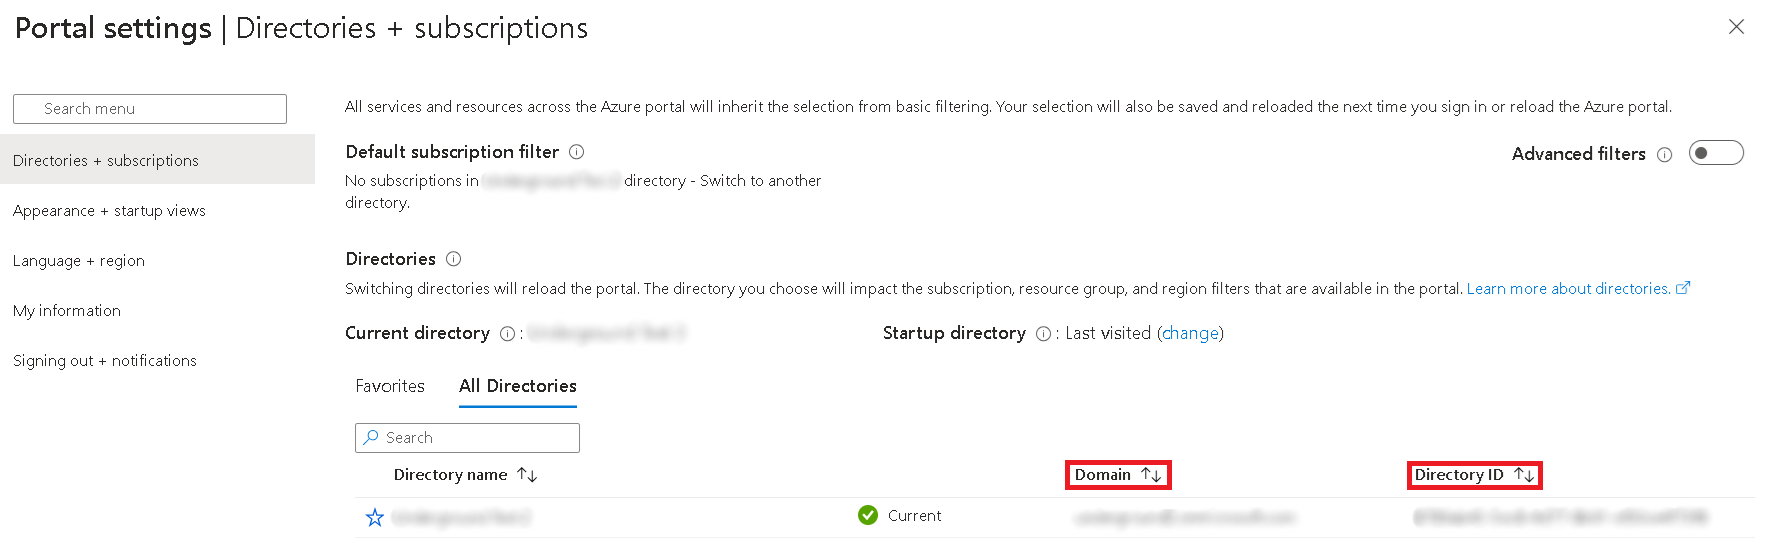Open Appearance + startup views settings

tap(109, 211)
